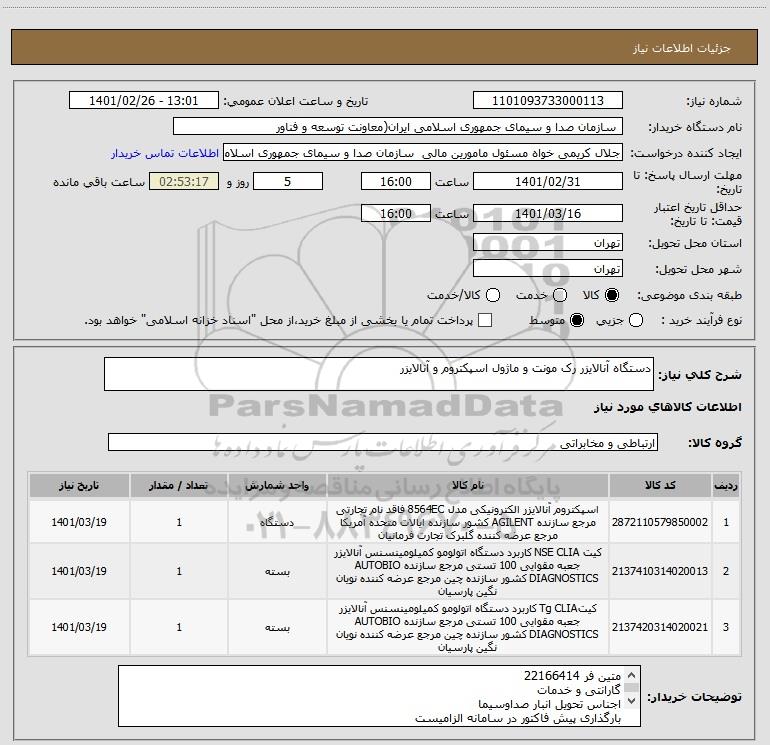Screen dimensions: 770x745
Task: Select جزیی purchase type radio
Action: coord(636,320)
